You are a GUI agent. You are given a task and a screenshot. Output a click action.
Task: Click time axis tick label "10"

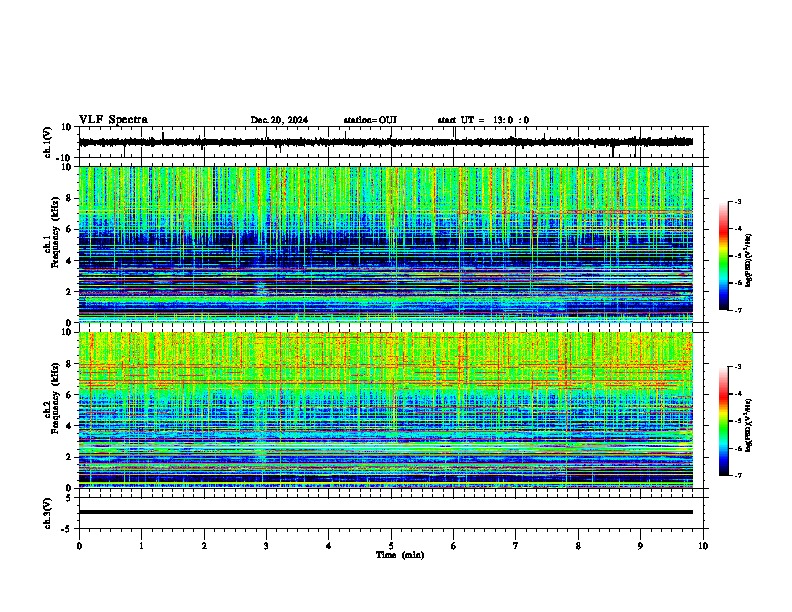click(x=703, y=546)
